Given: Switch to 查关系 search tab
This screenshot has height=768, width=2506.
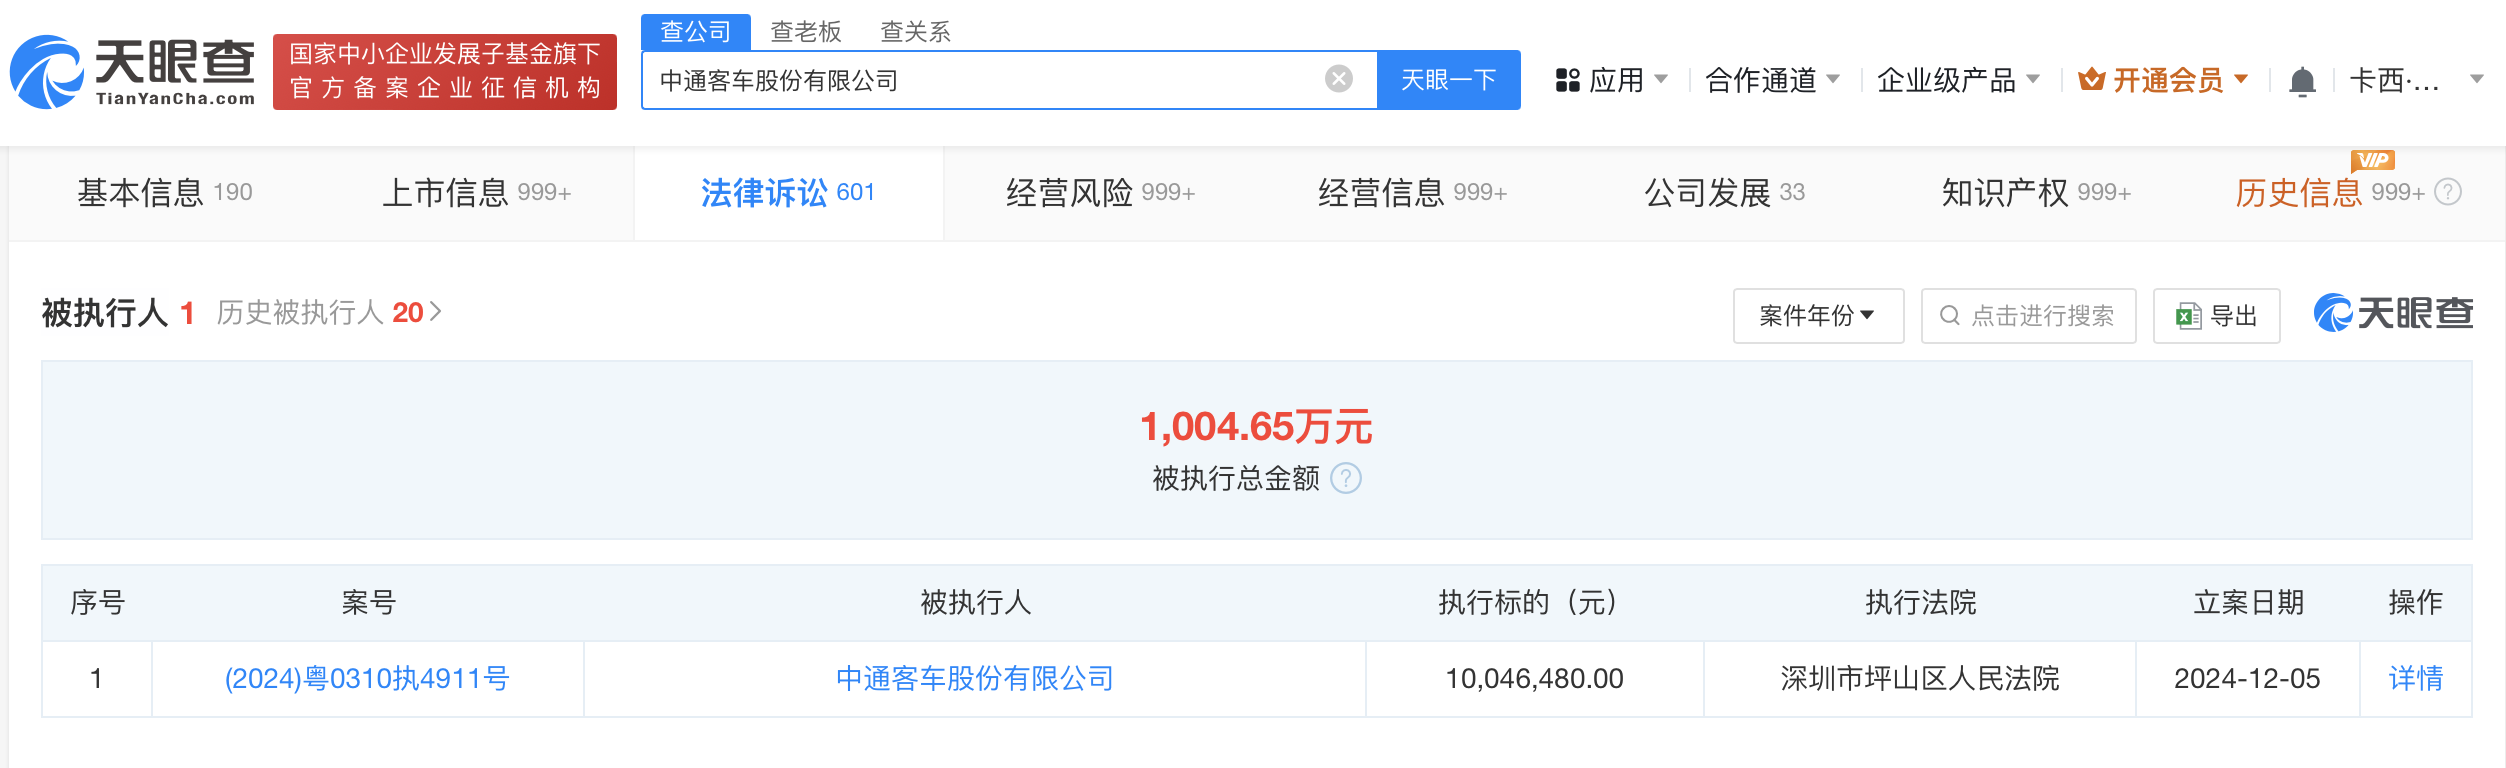Looking at the screenshot, I should click(915, 32).
